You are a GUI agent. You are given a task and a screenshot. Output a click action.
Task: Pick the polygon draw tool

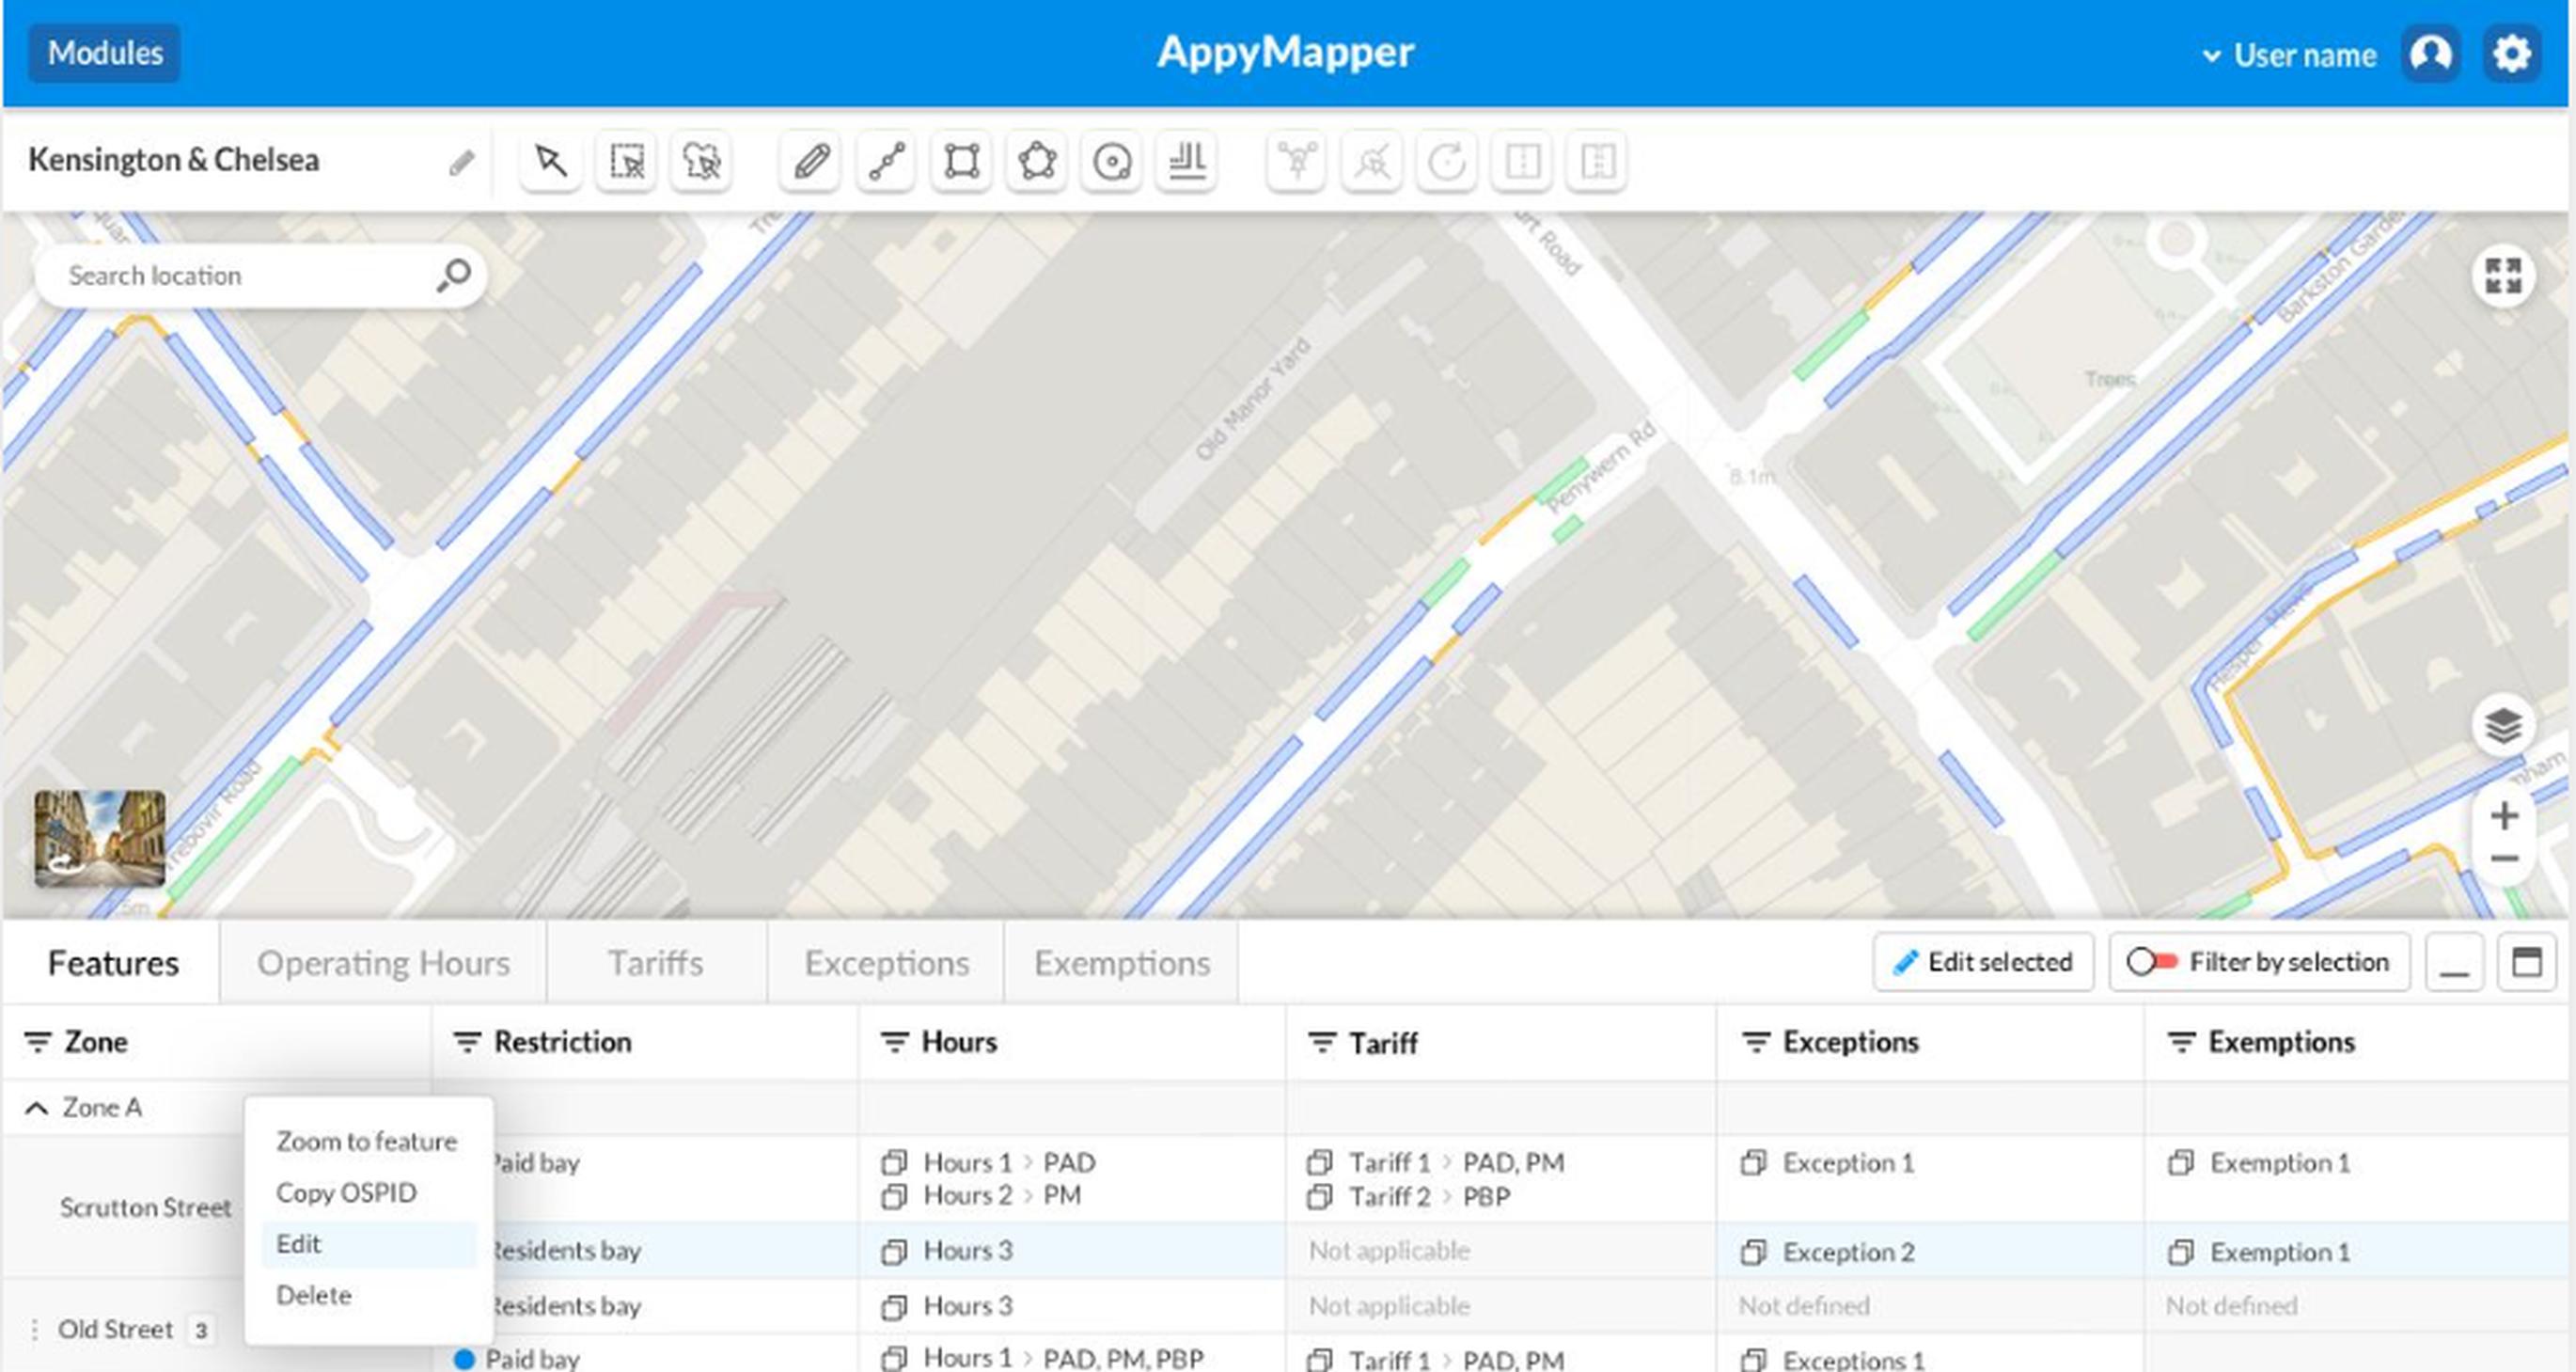(1037, 160)
